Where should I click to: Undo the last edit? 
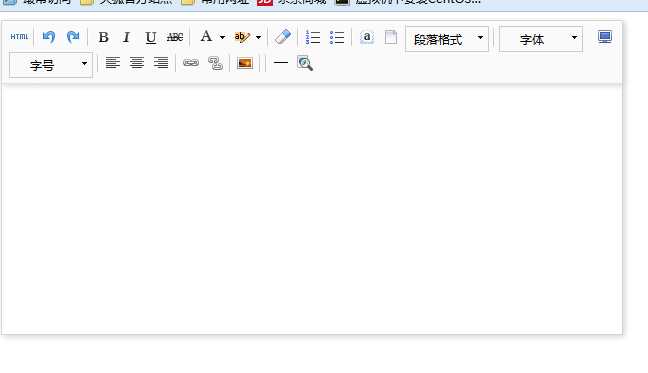(49, 37)
